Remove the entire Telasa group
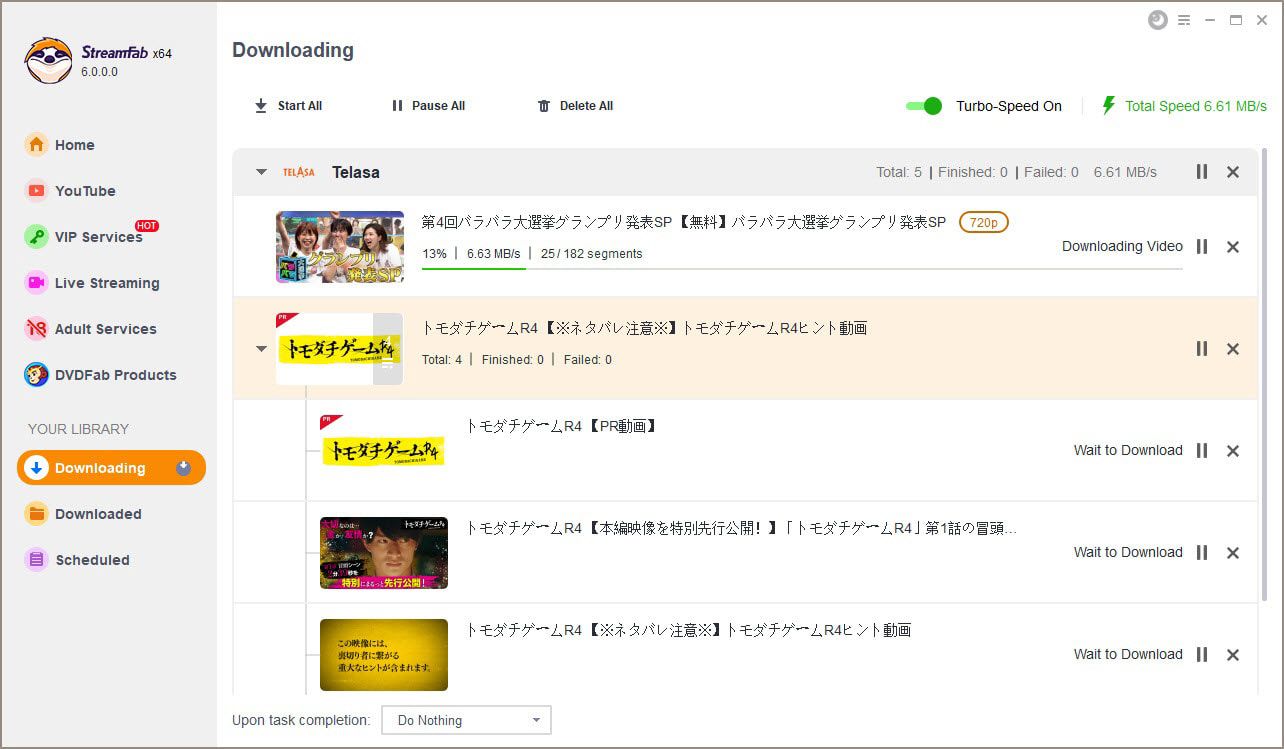 1233,172
